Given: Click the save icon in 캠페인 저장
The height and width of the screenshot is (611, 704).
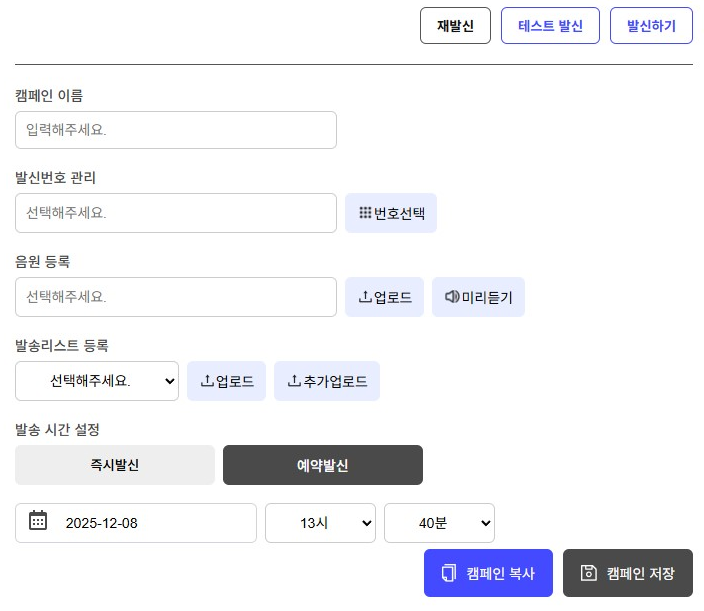Looking at the screenshot, I should [x=589, y=573].
